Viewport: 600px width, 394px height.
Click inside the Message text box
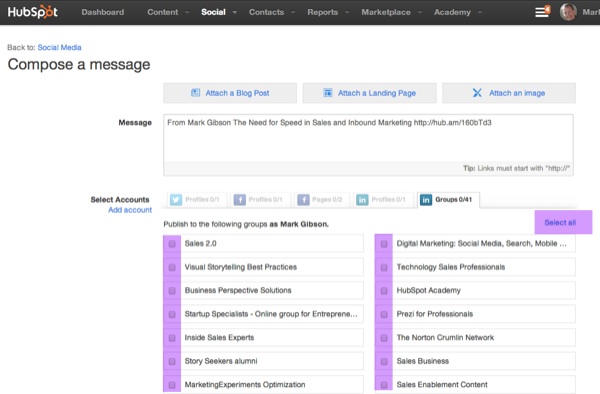point(368,138)
